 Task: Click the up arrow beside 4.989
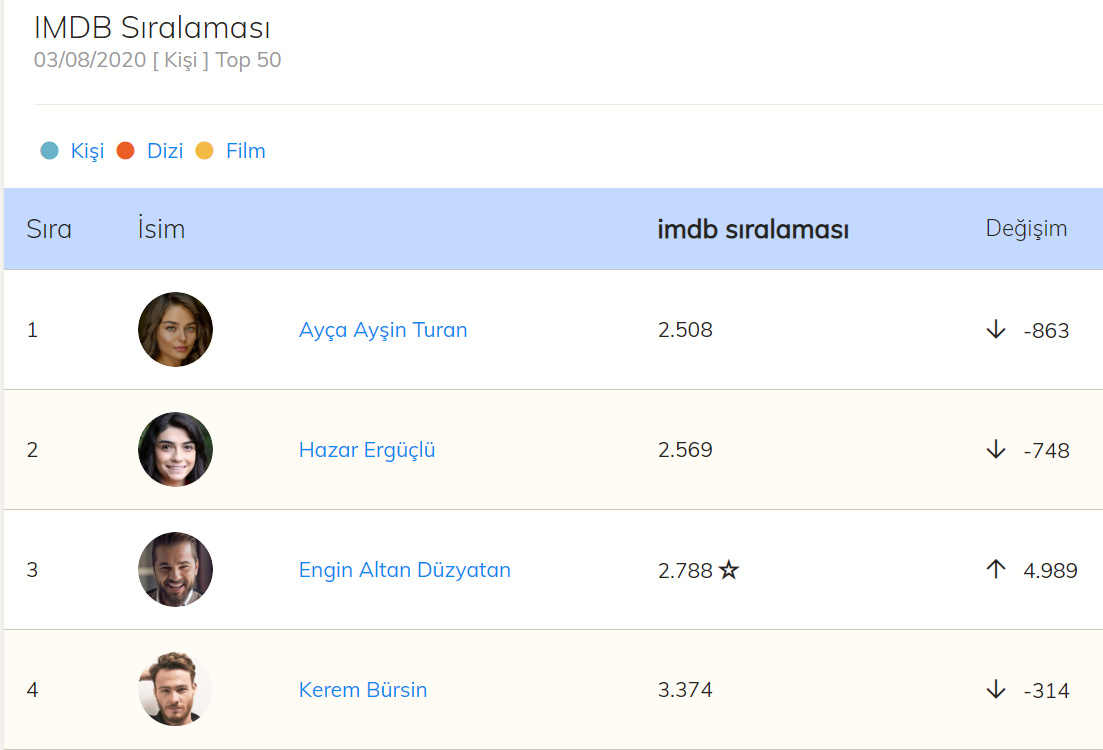coord(996,570)
